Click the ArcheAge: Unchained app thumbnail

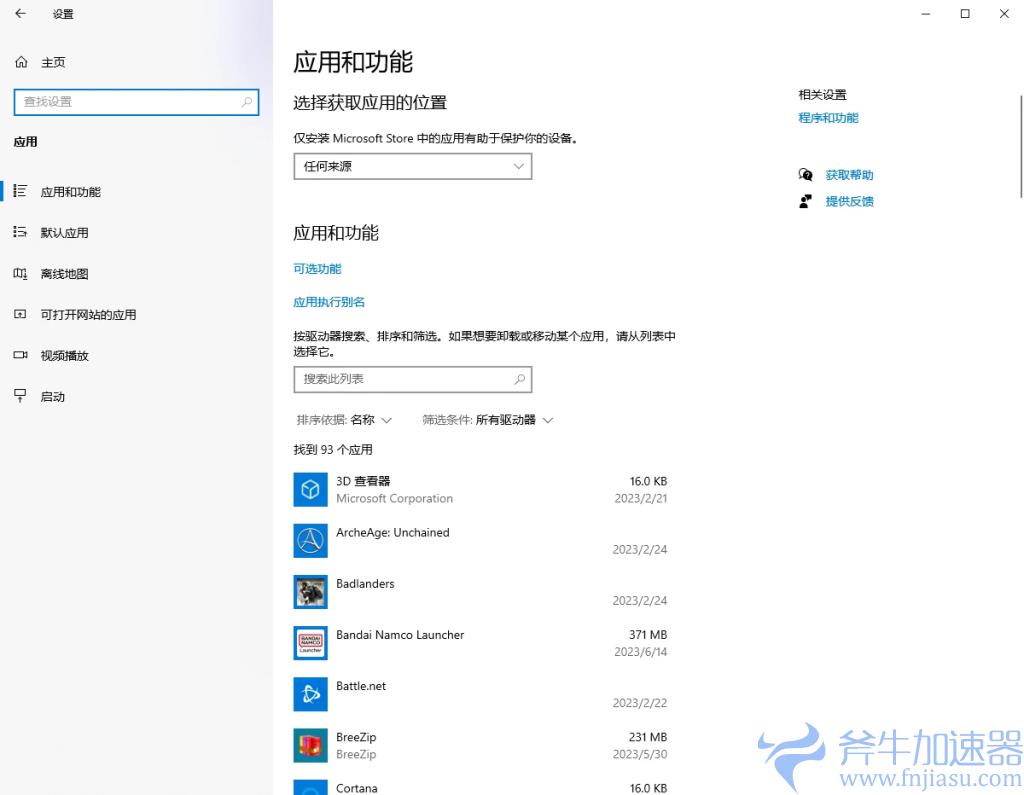click(x=310, y=540)
